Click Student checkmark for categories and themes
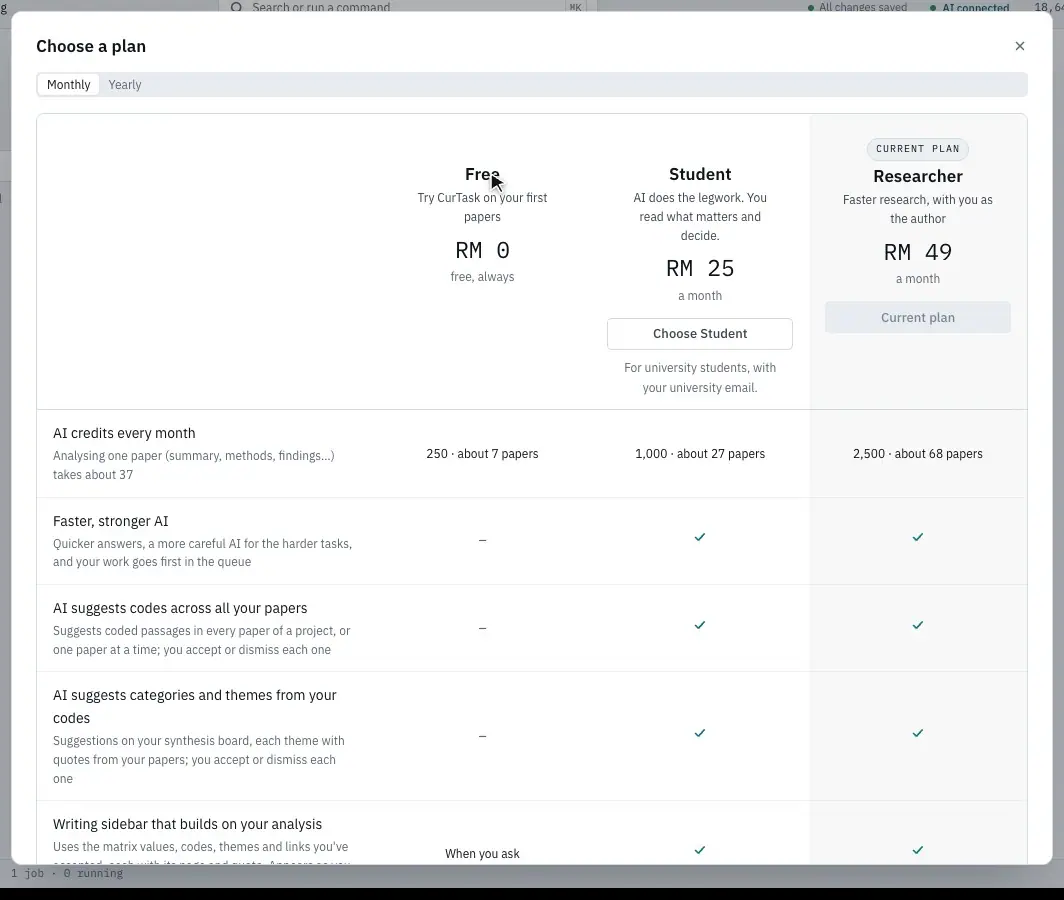This screenshot has width=1064, height=900. tap(700, 733)
